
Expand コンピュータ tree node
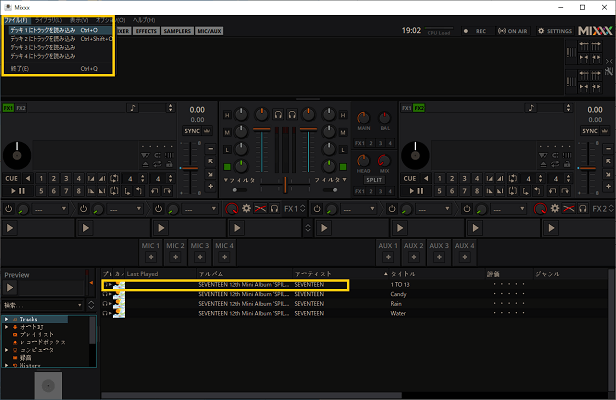coord(6,350)
